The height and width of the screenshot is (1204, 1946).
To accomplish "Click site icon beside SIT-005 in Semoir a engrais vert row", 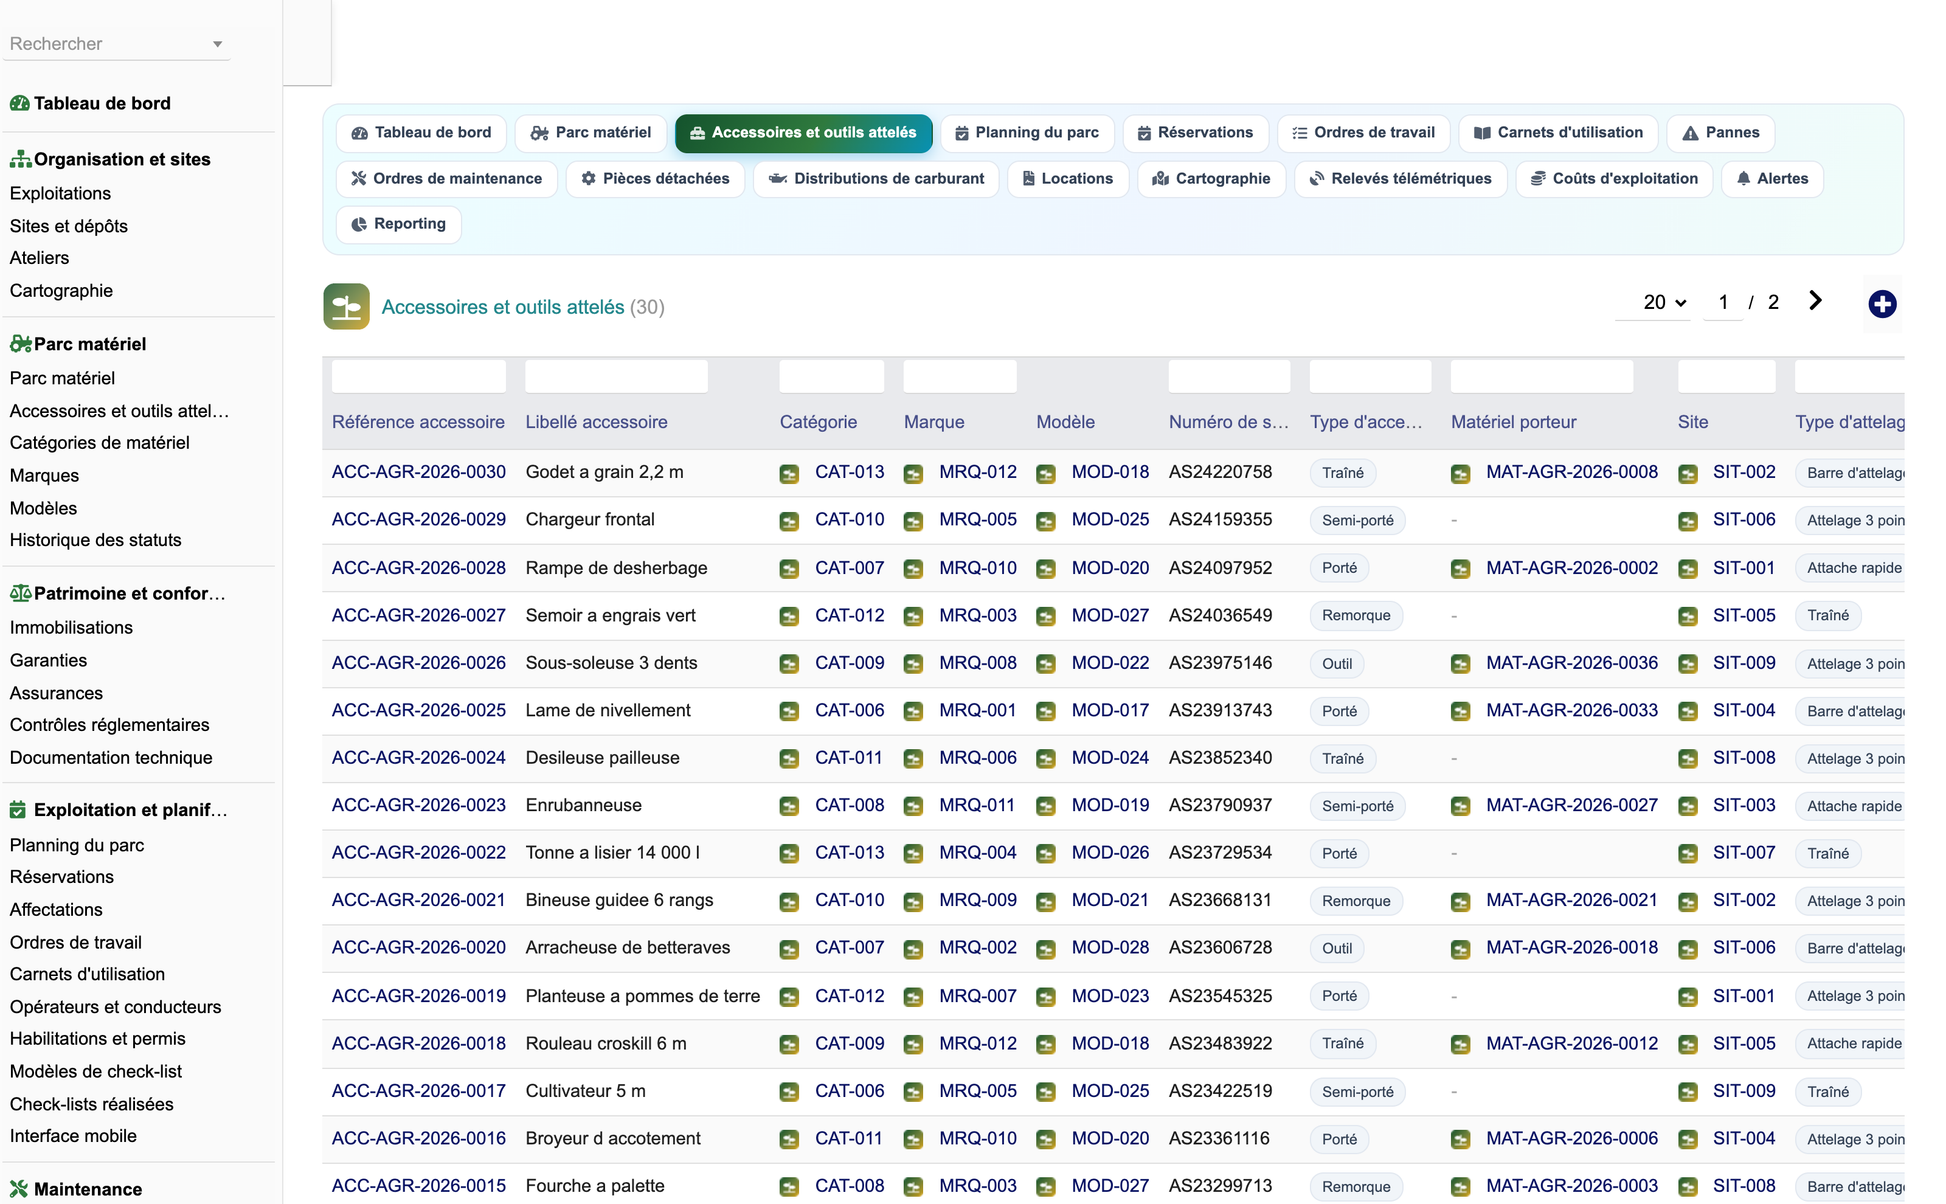I will [x=1688, y=616].
